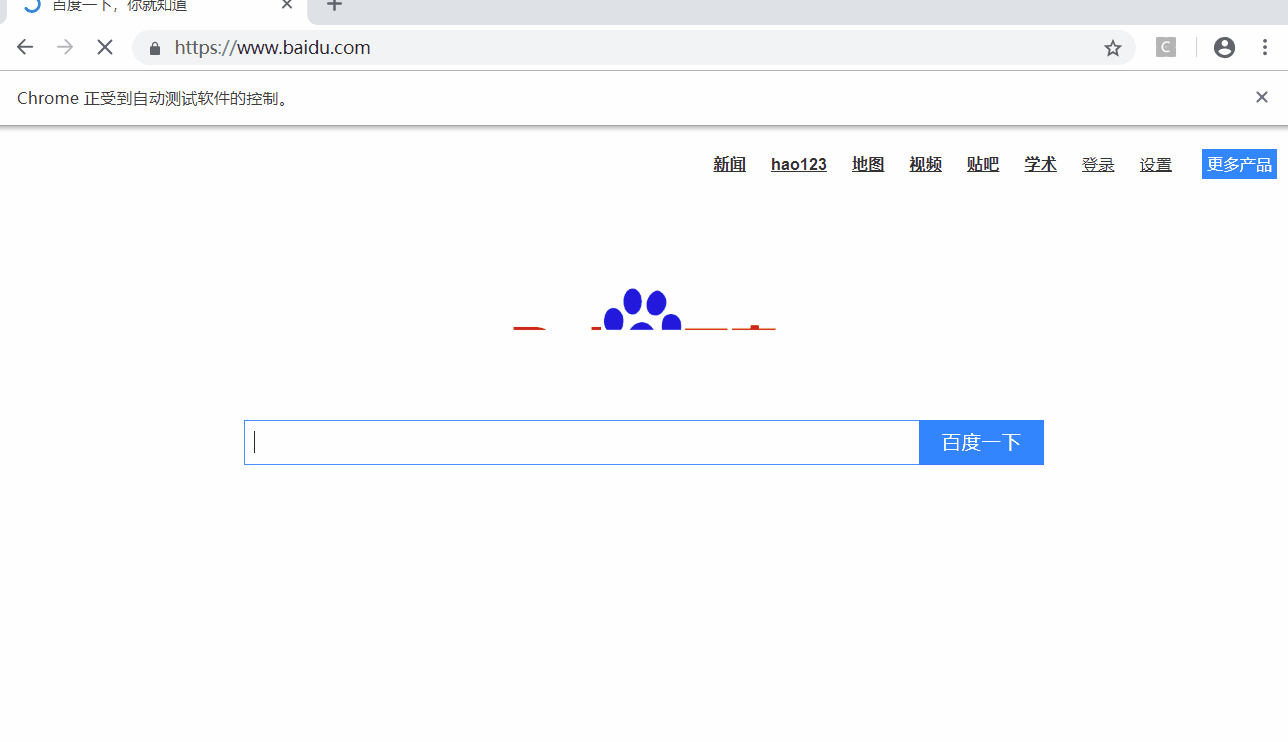Close the Baidu browser tab
This screenshot has width=1288, height=742.
[x=287, y=6]
